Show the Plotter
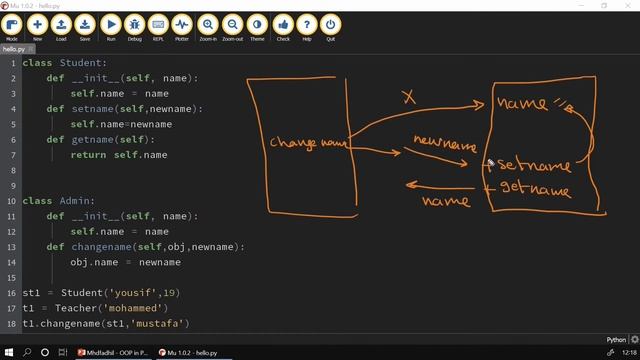This screenshot has width=640, height=360. tap(182, 28)
